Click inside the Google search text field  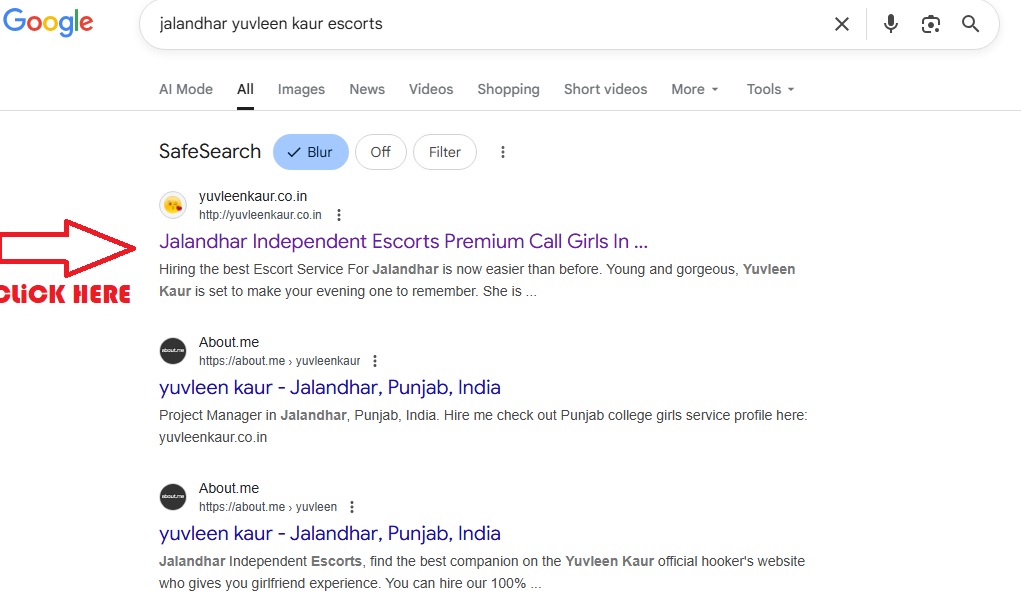tap(480, 24)
